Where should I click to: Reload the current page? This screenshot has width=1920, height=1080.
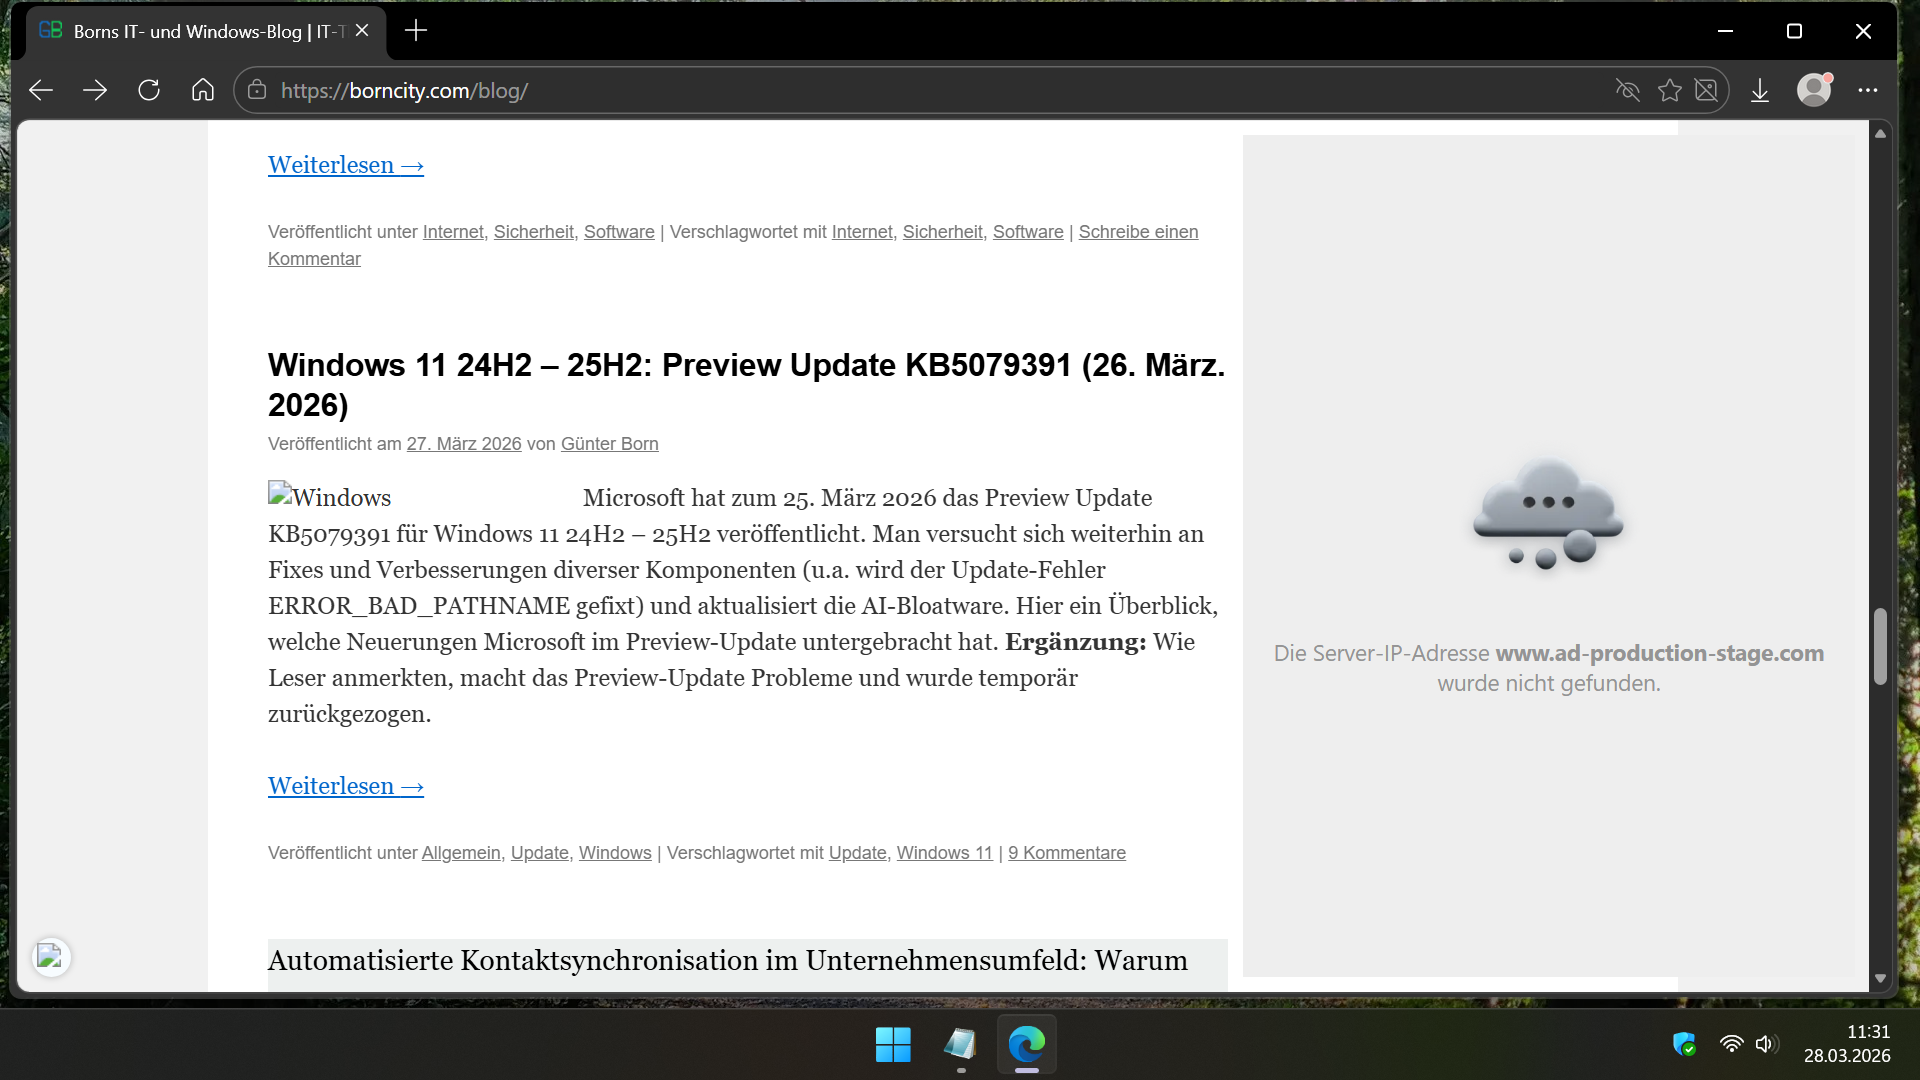click(x=149, y=91)
